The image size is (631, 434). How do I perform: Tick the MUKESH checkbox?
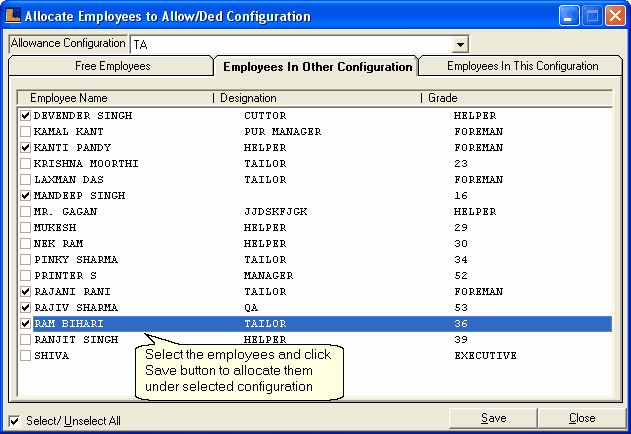click(x=25, y=227)
